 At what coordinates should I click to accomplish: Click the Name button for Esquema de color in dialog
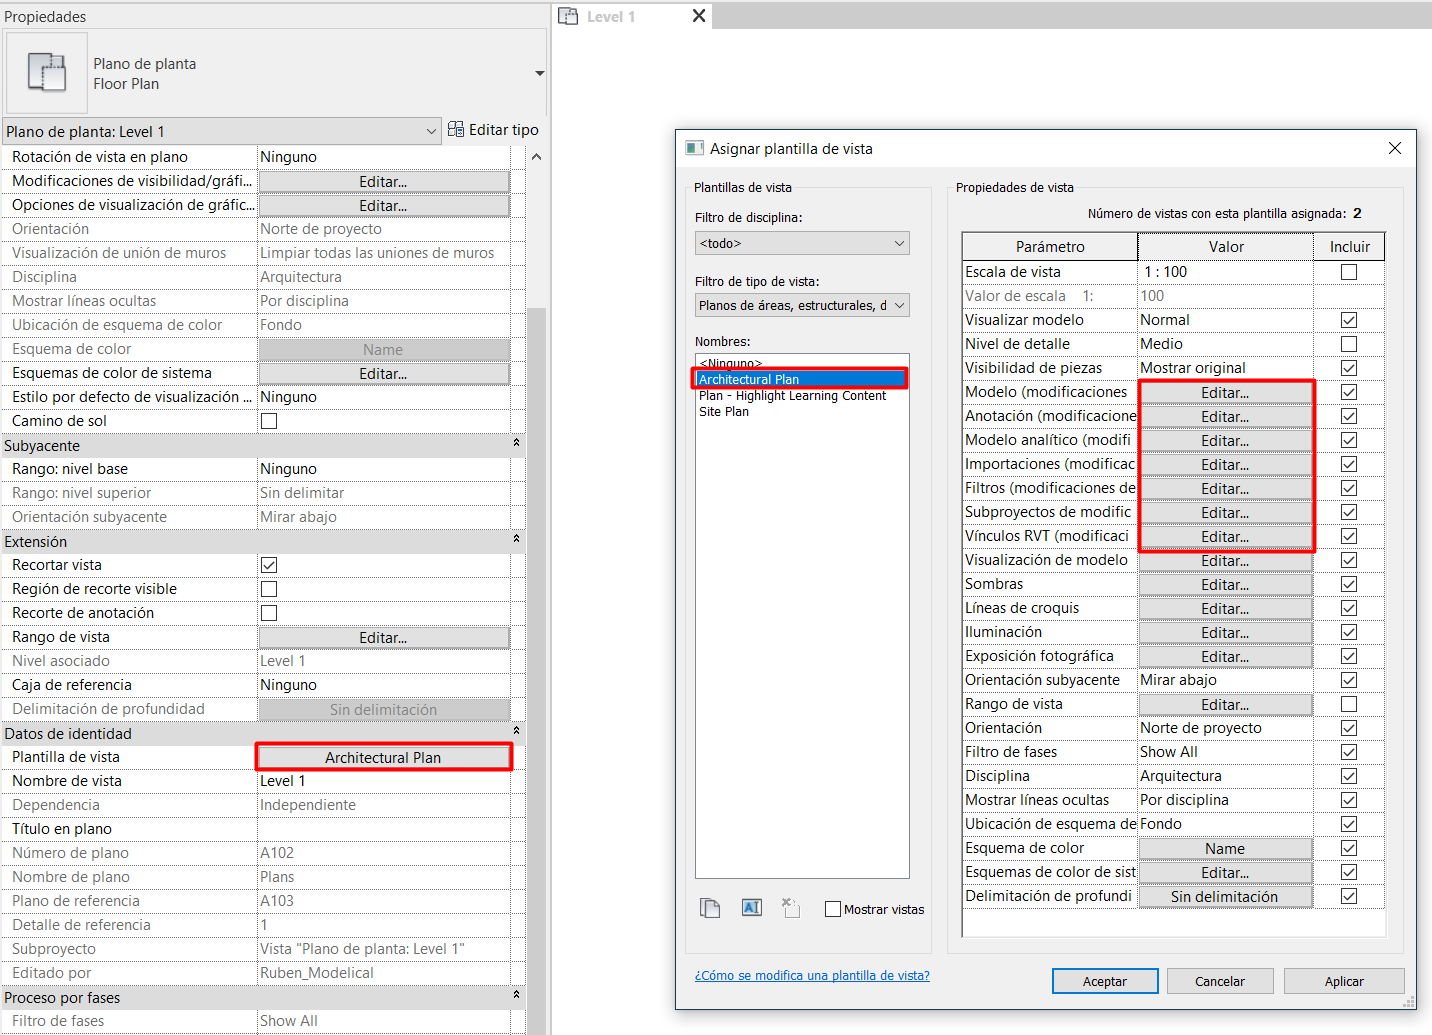point(1225,848)
